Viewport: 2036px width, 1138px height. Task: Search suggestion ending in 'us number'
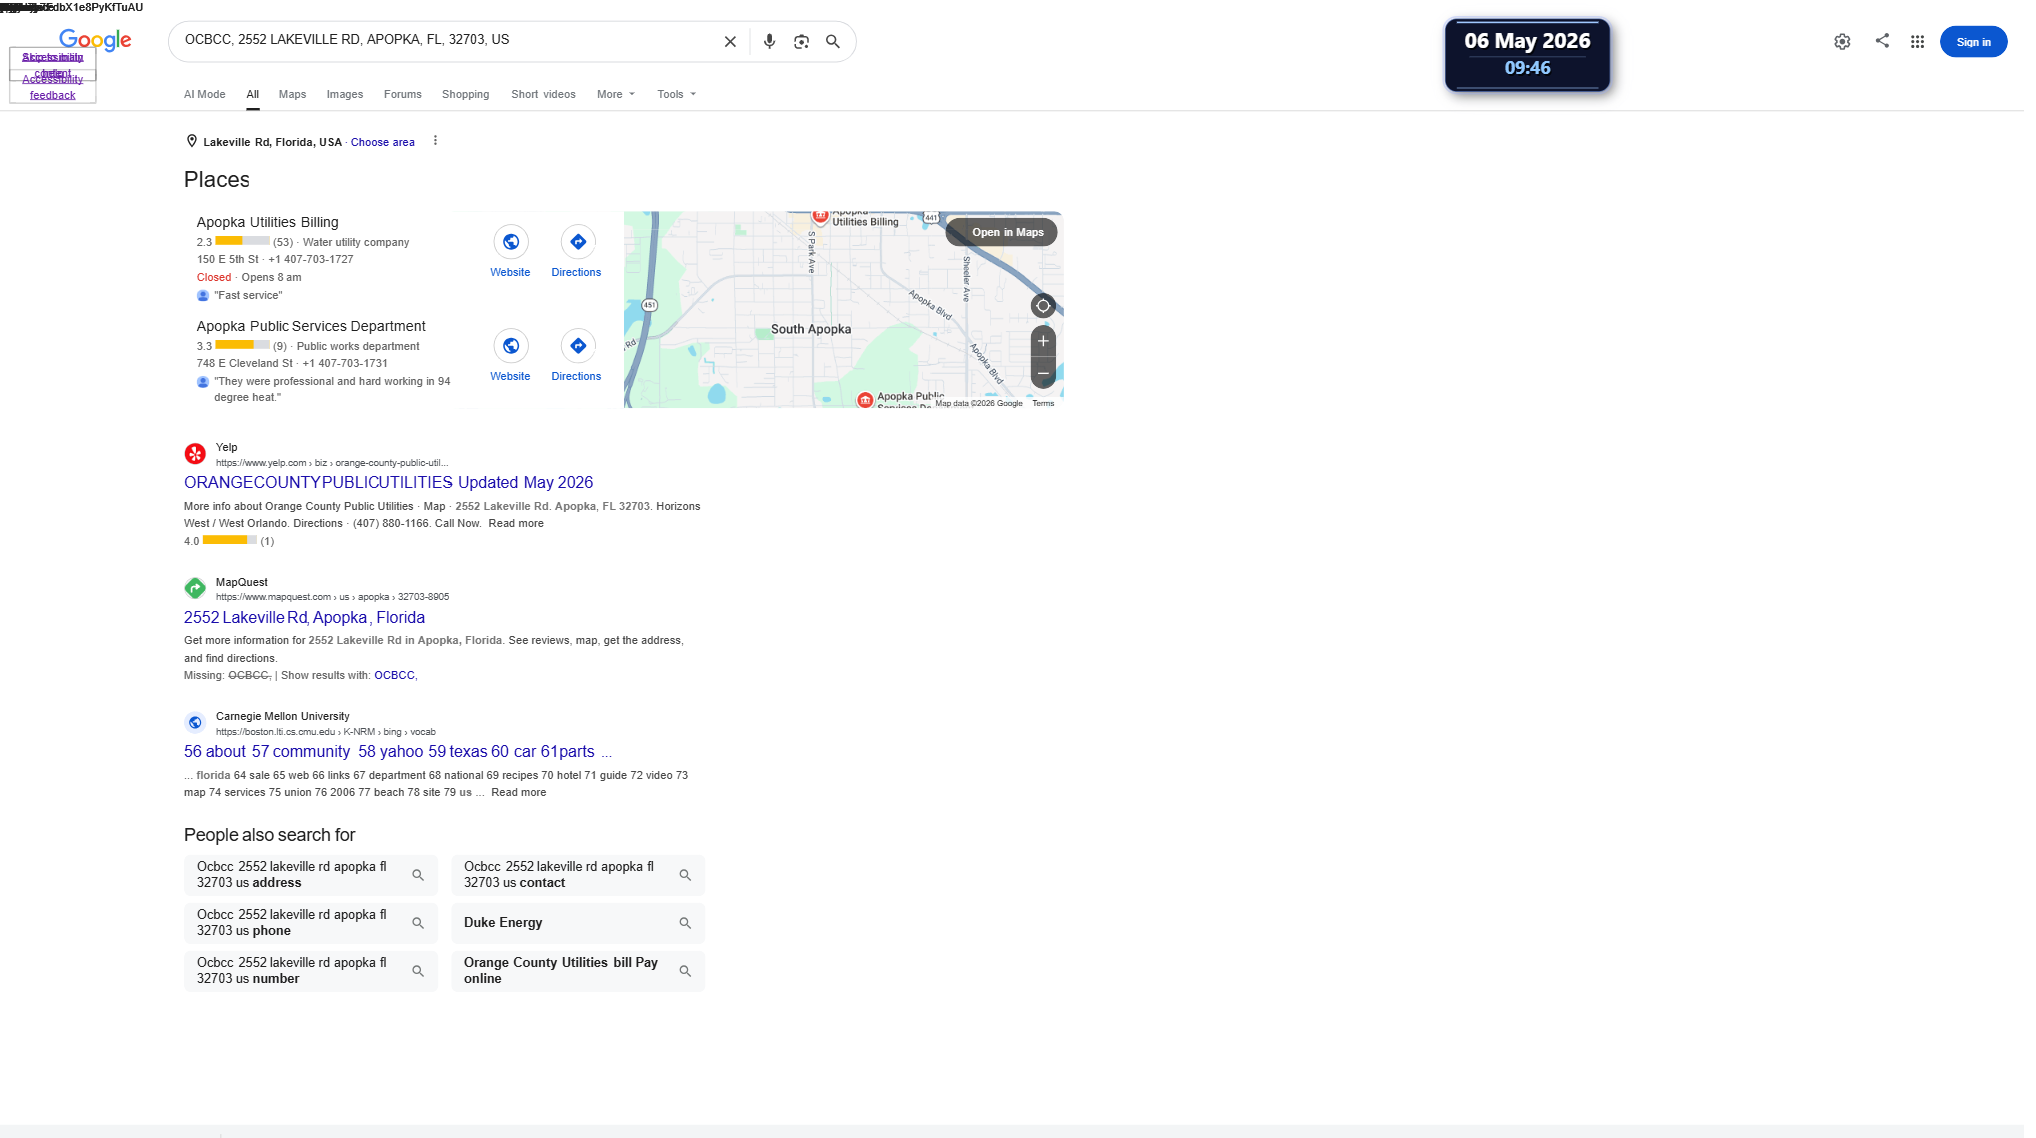(311, 971)
